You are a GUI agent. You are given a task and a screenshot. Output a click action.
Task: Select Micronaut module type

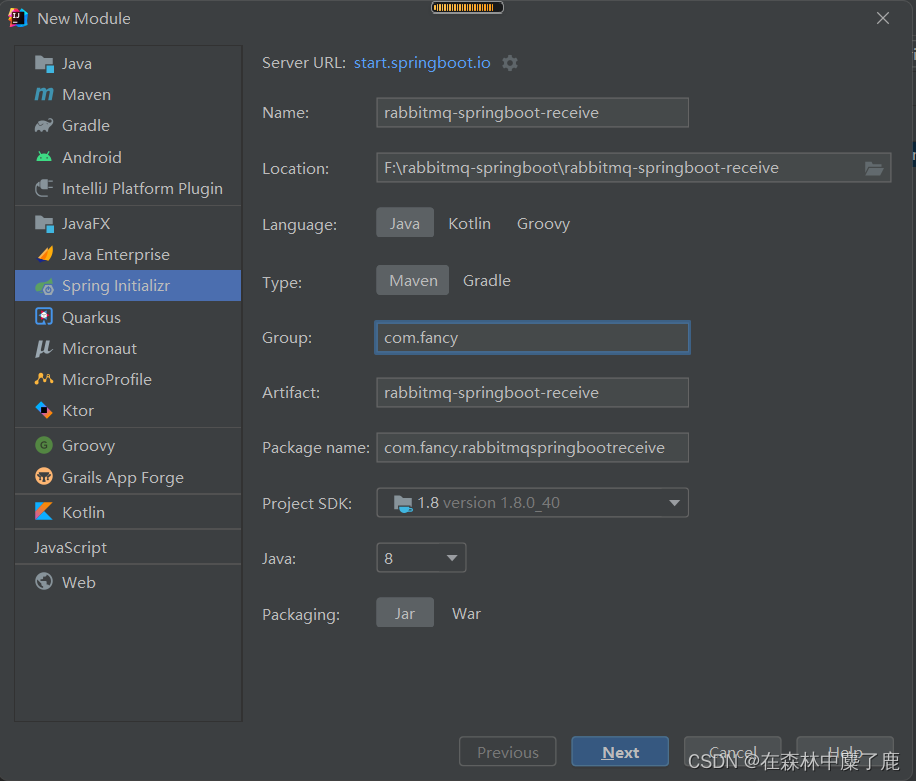click(x=128, y=349)
